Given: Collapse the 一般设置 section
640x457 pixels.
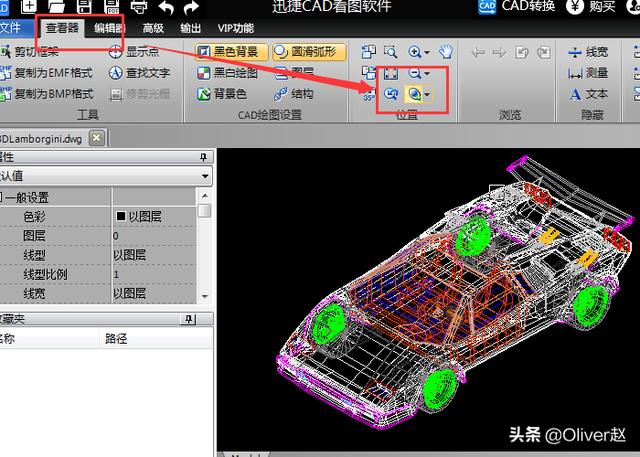Looking at the screenshot, I should click(x=1, y=198).
